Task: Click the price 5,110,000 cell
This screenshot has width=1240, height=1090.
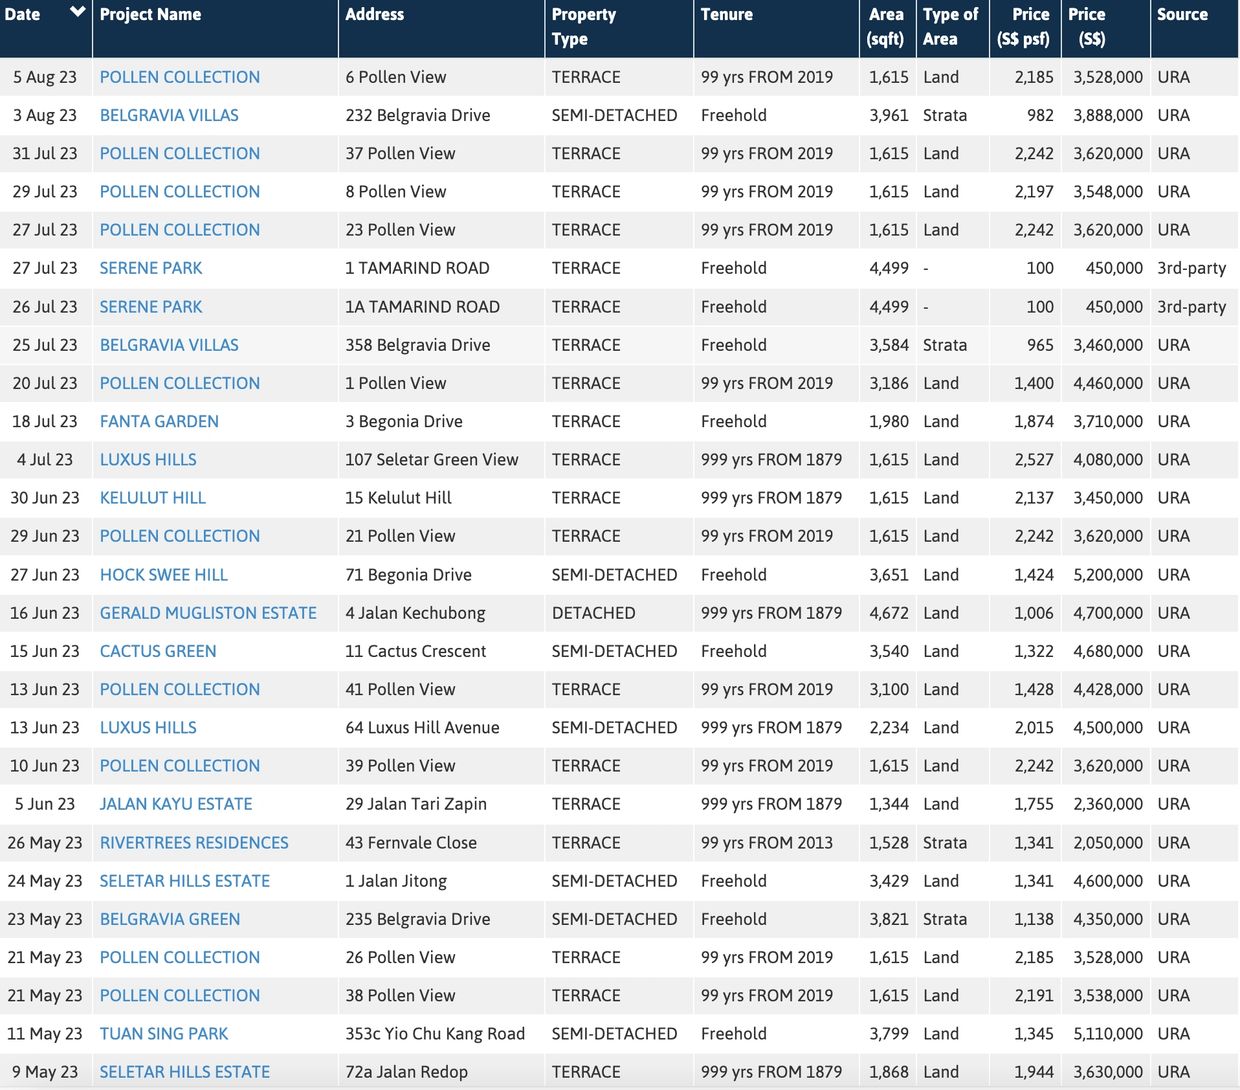Action: click(1108, 1033)
